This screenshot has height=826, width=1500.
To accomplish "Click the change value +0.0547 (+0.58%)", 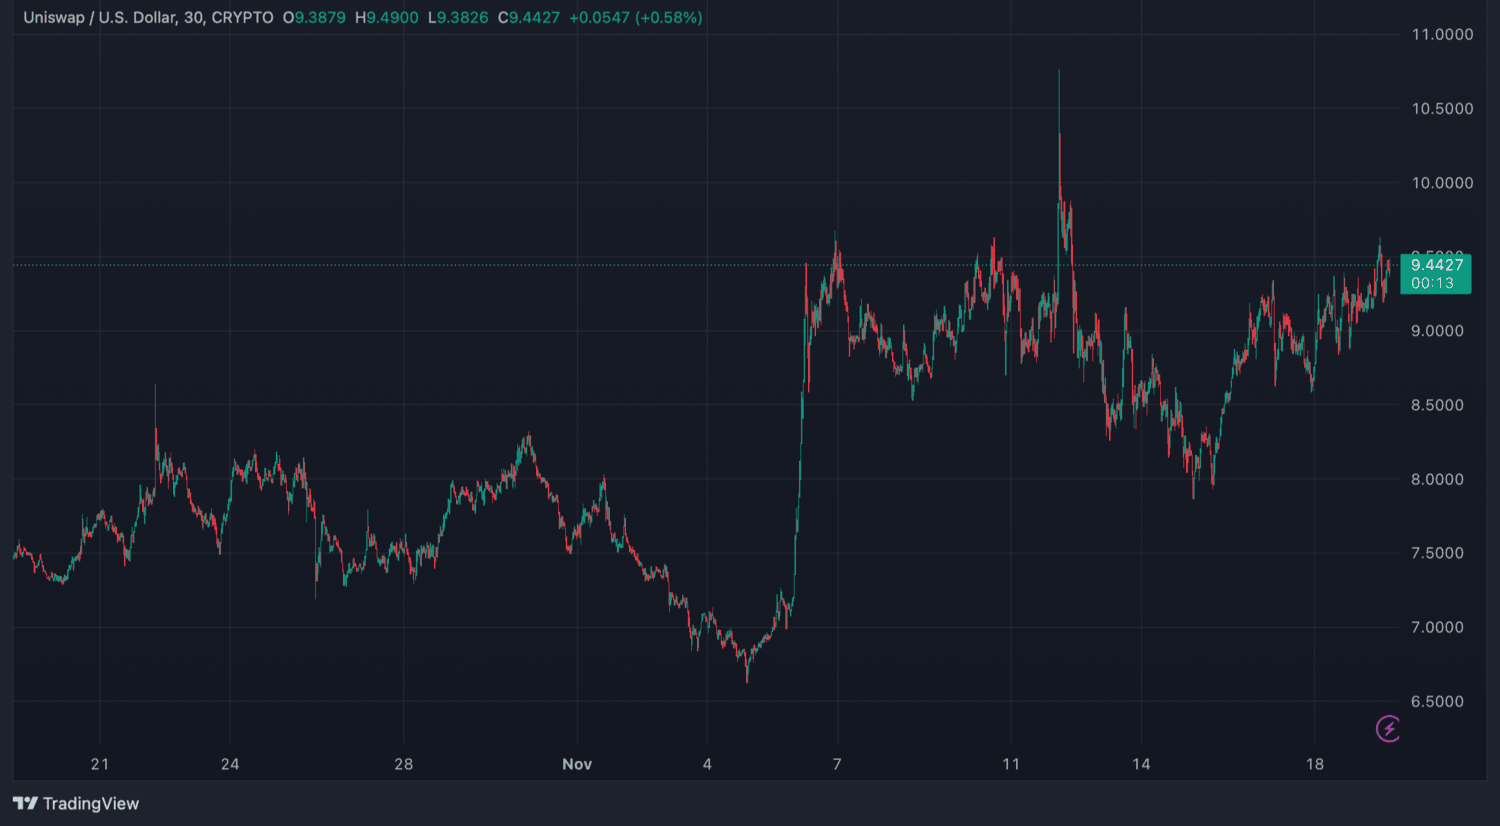I will point(636,18).
